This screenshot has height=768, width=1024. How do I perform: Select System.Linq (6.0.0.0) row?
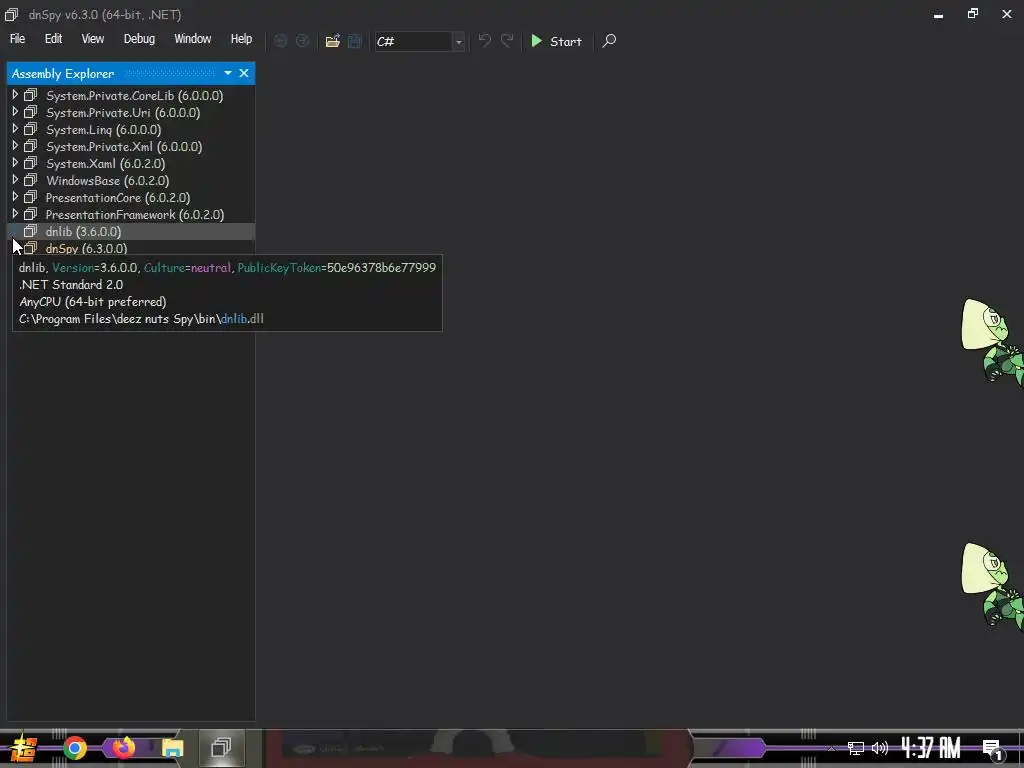131,129
